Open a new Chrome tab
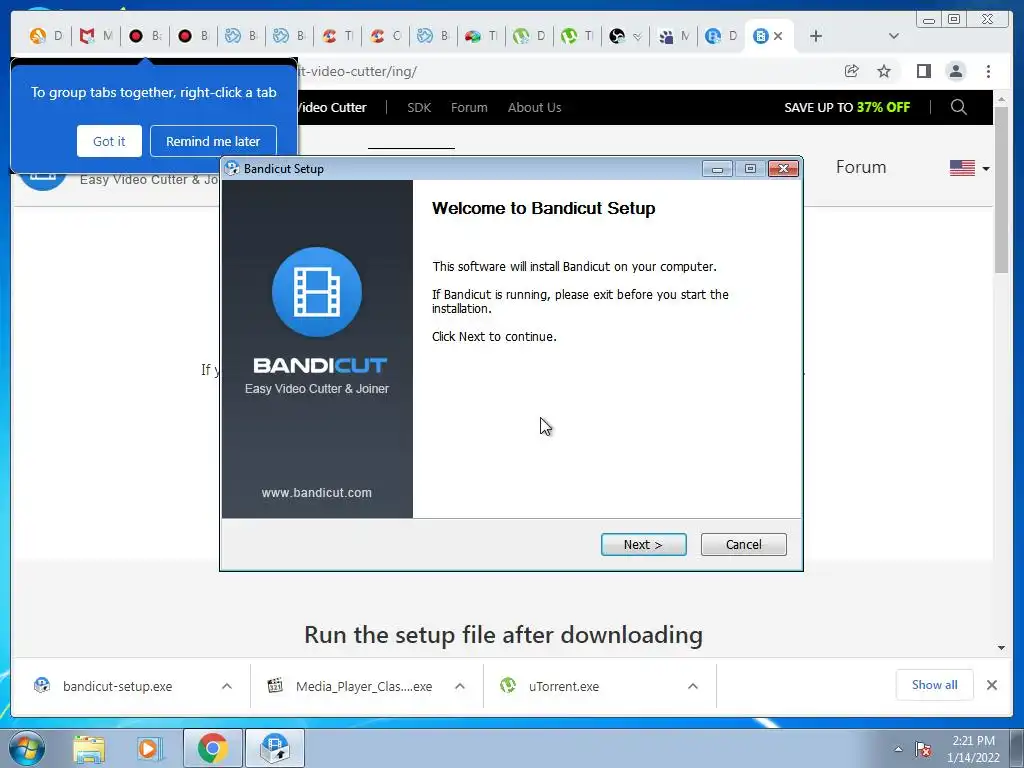This screenshot has width=1024, height=768. click(816, 36)
